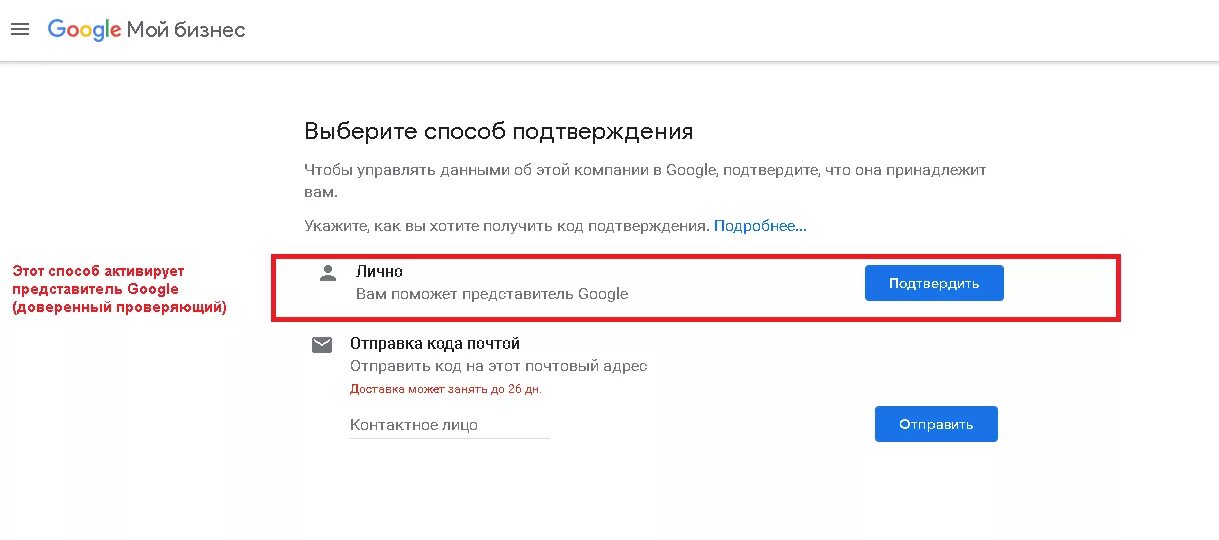Click the paragraph starting with Чтобы управлять данными
Viewport: 1219px width, 540px height.
point(645,180)
